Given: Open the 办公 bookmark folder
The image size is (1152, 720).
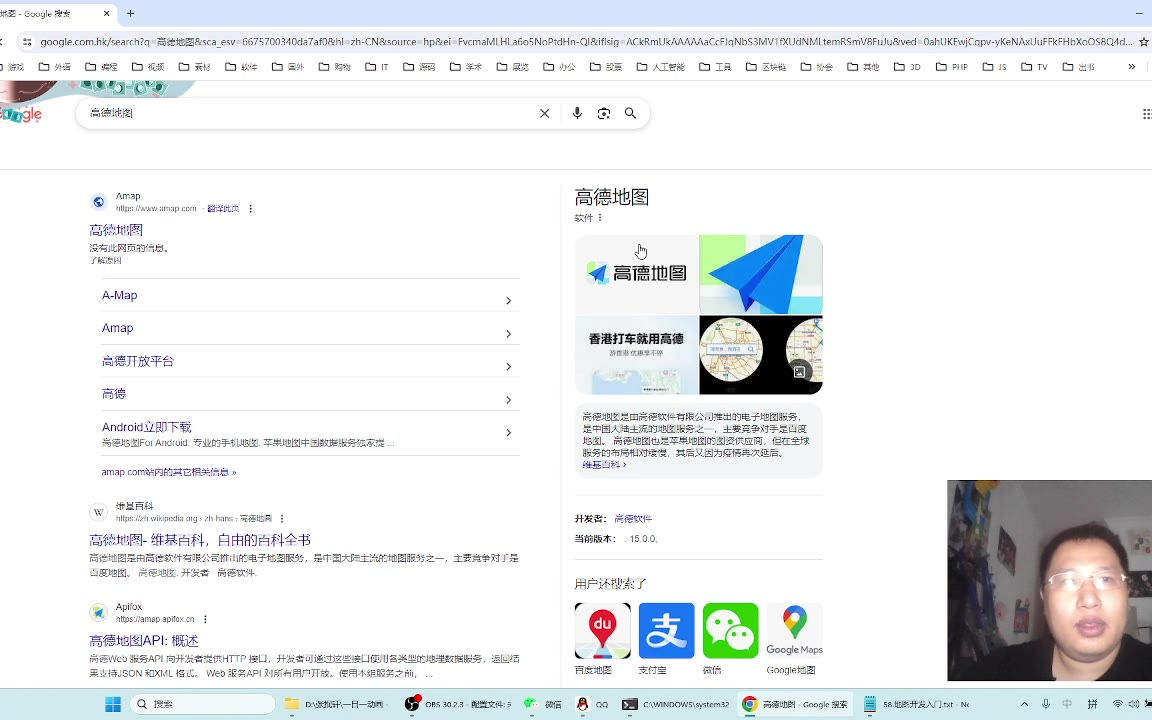Looking at the screenshot, I should pyautogui.click(x=560, y=67).
